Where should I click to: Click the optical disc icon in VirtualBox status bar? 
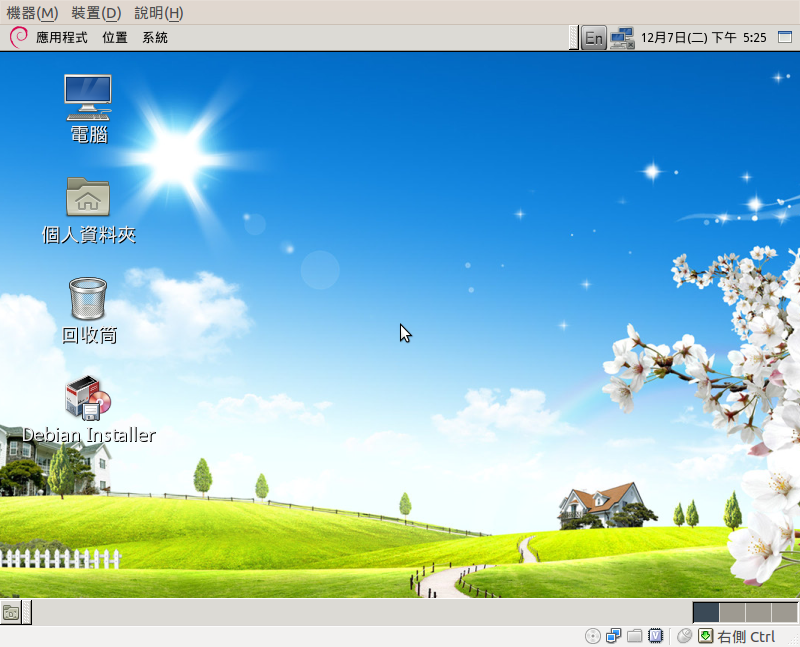[592, 636]
